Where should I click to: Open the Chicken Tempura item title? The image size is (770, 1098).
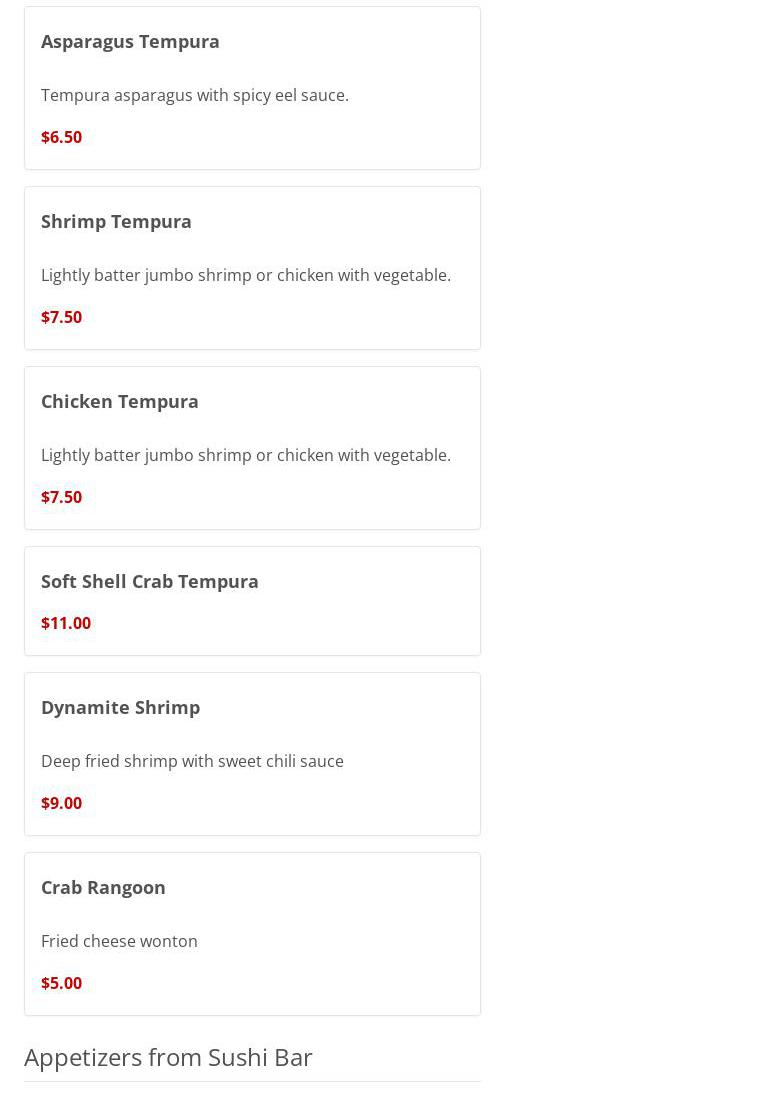click(120, 401)
